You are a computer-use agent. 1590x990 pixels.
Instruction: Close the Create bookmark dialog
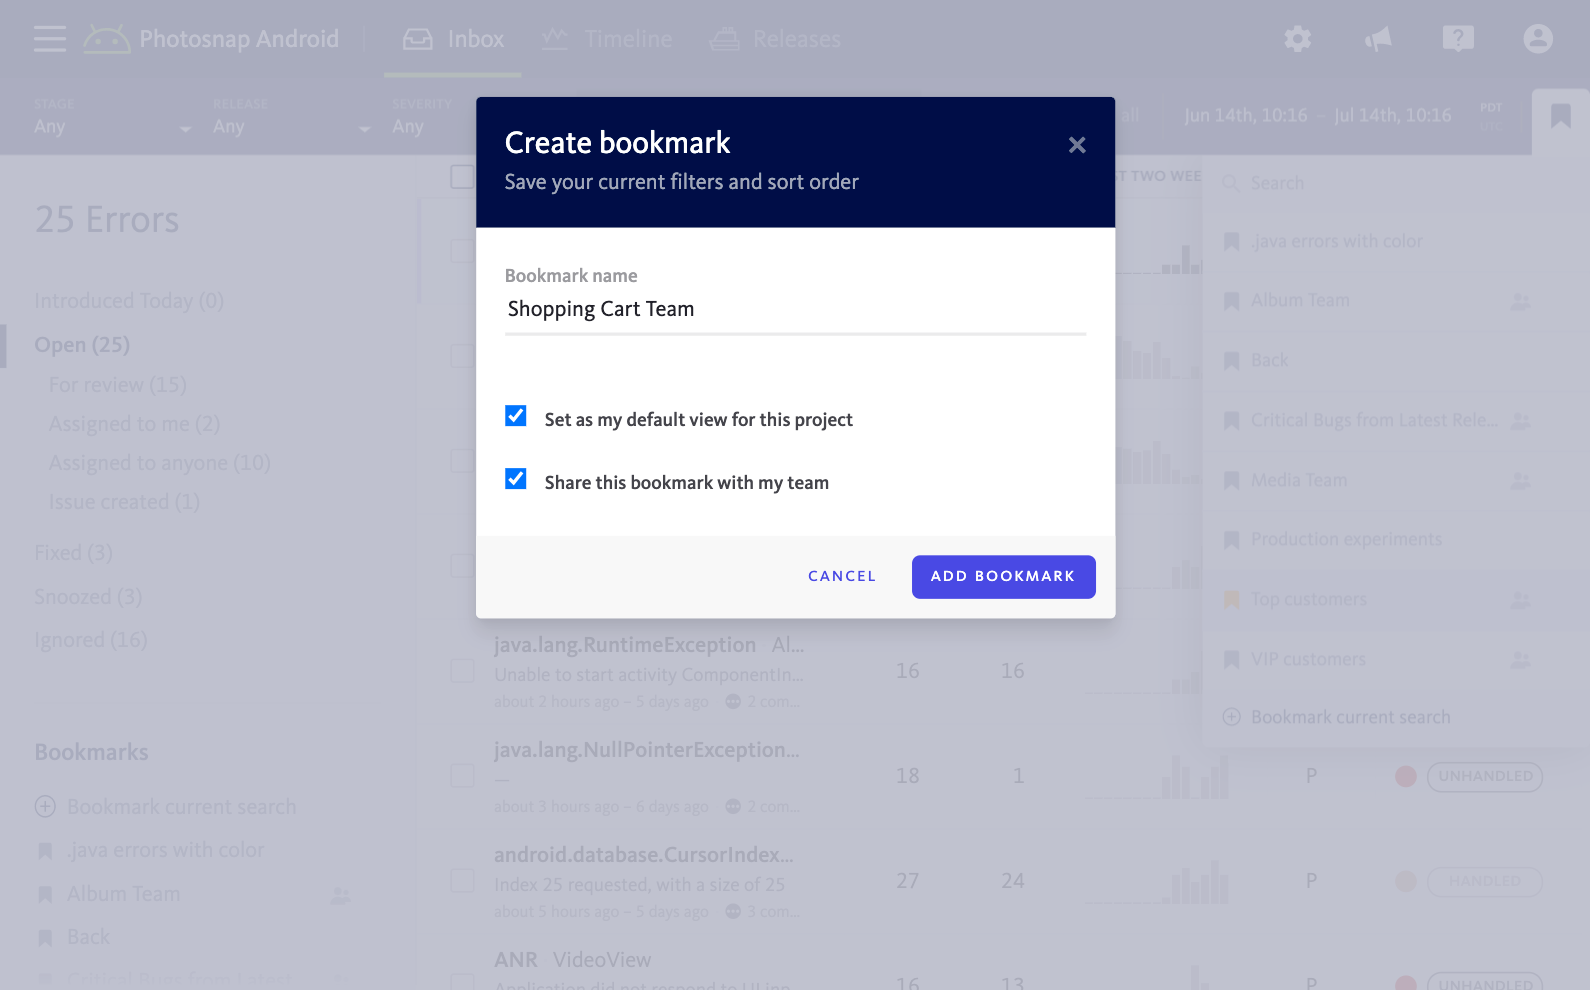pyautogui.click(x=1077, y=145)
